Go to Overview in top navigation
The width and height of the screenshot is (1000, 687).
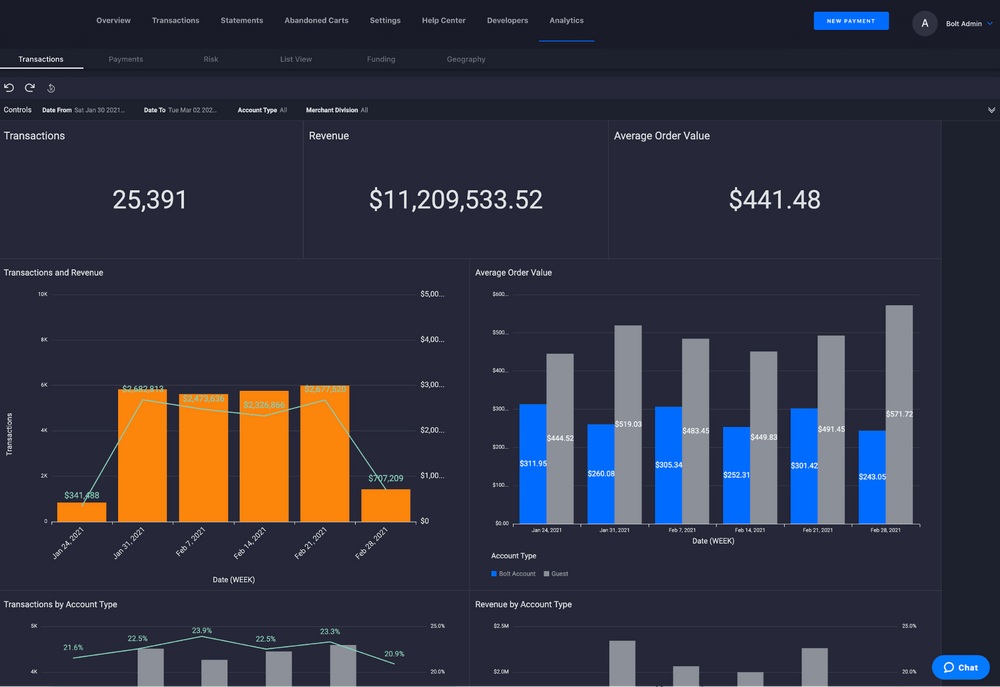pyautogui.click(x=114, y=20)
